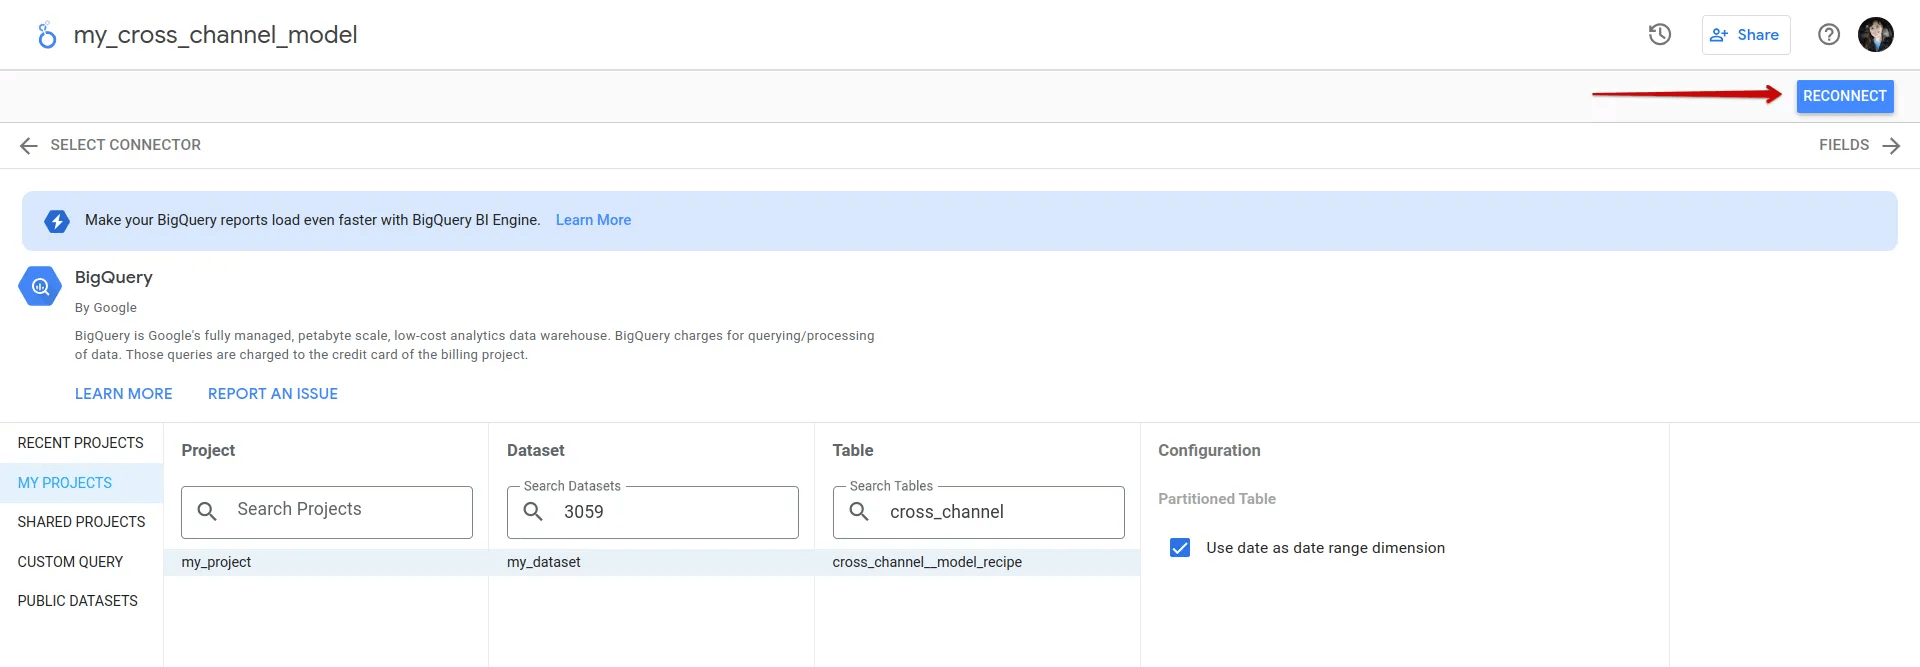Image resolution: width=1920 pixels, height=667 pixels.
Task: Open the help question mark icon
Action: point(1829,35)
